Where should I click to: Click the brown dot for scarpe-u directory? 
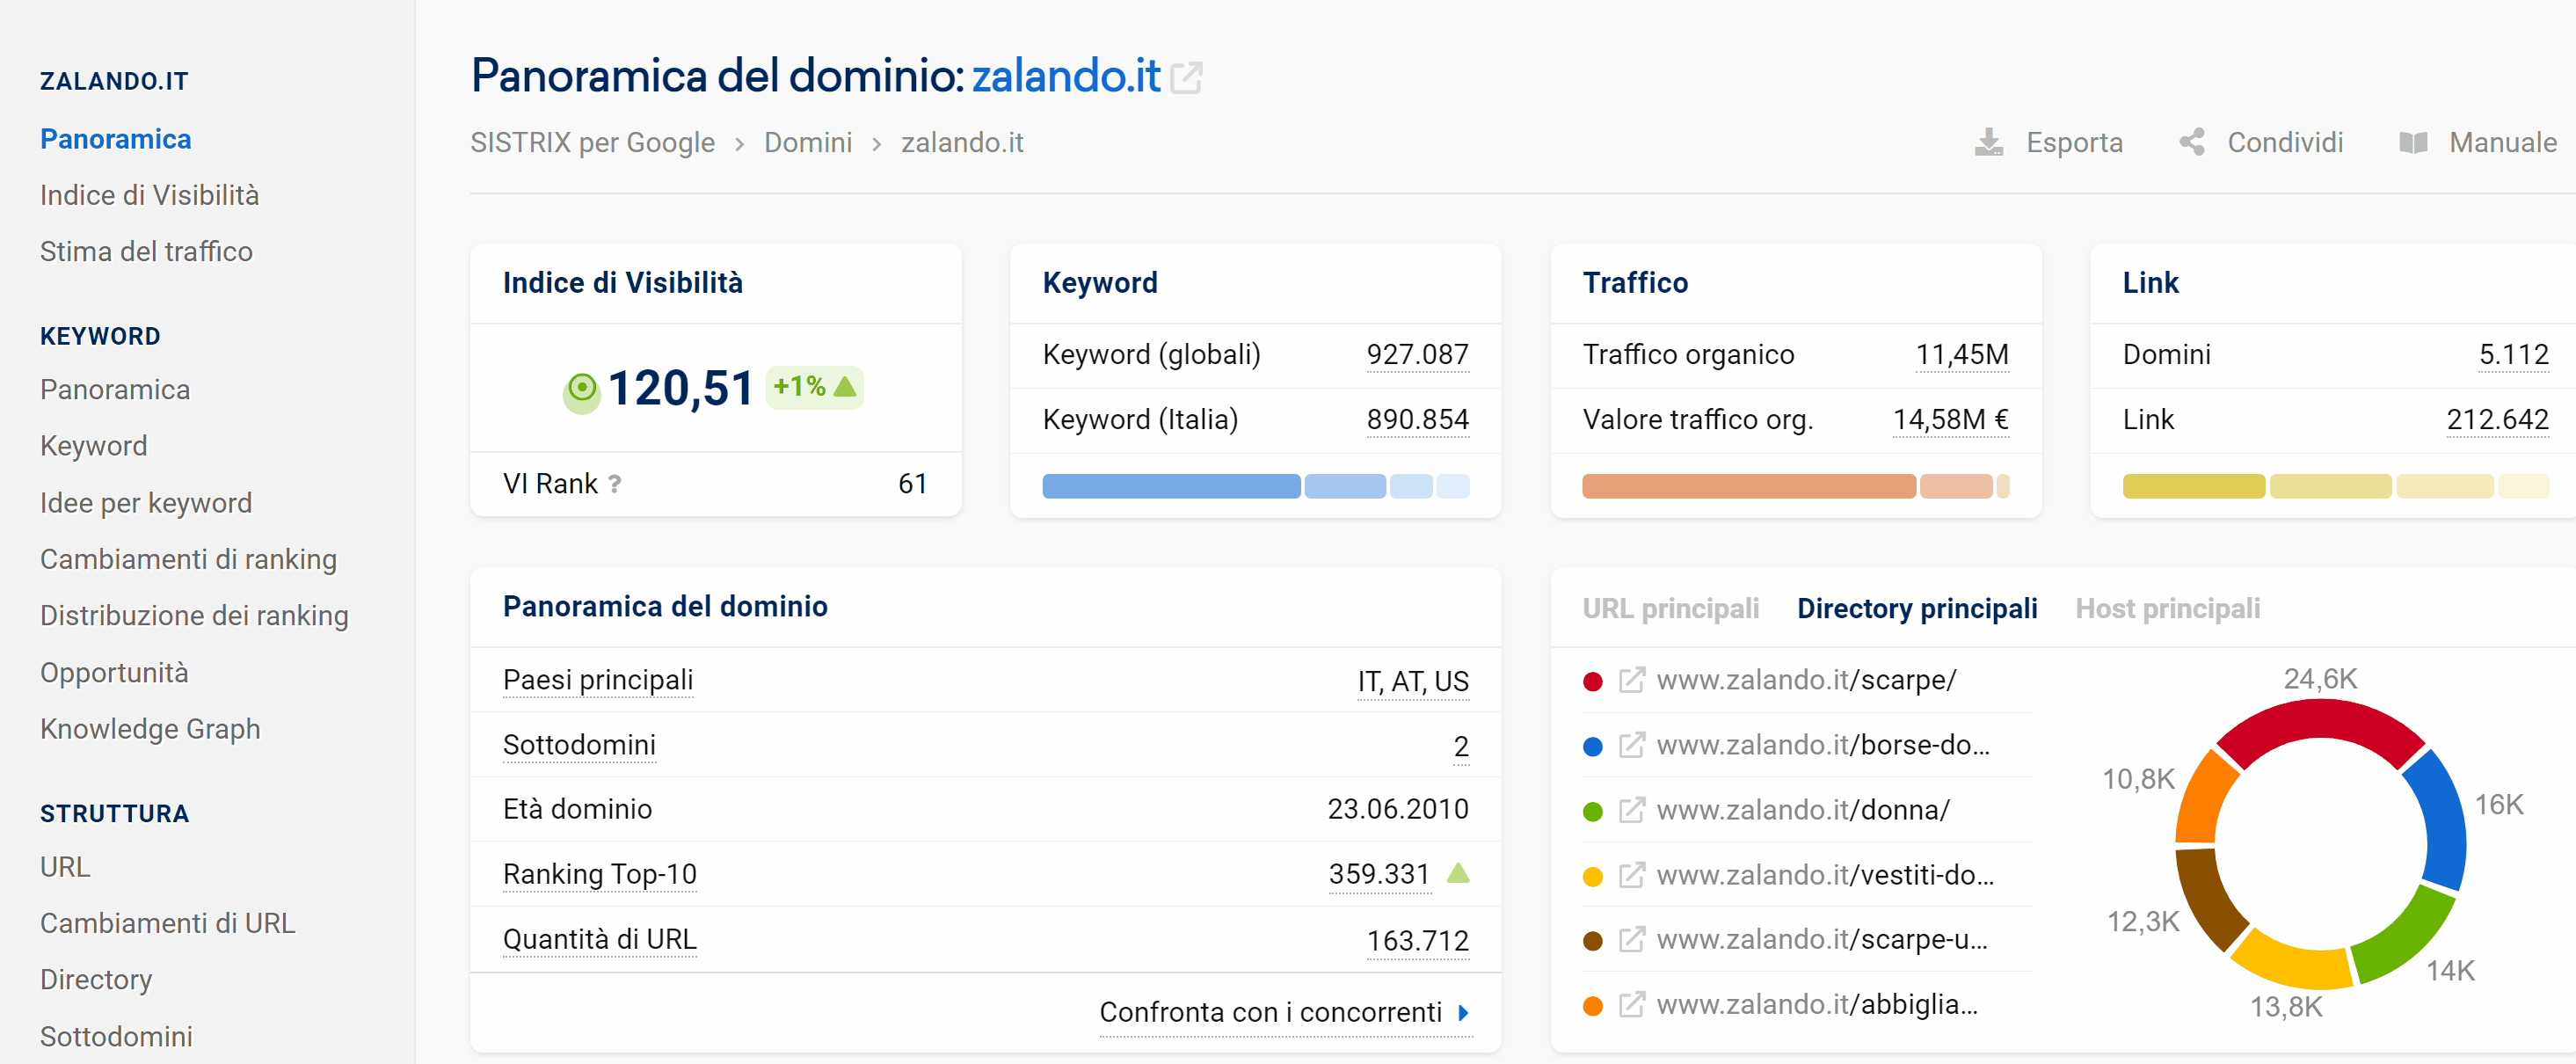1593,941
